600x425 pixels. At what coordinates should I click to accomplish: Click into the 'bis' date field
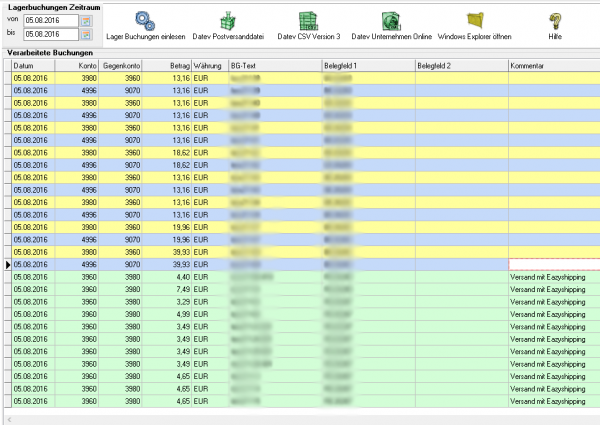tap(50, 33)
